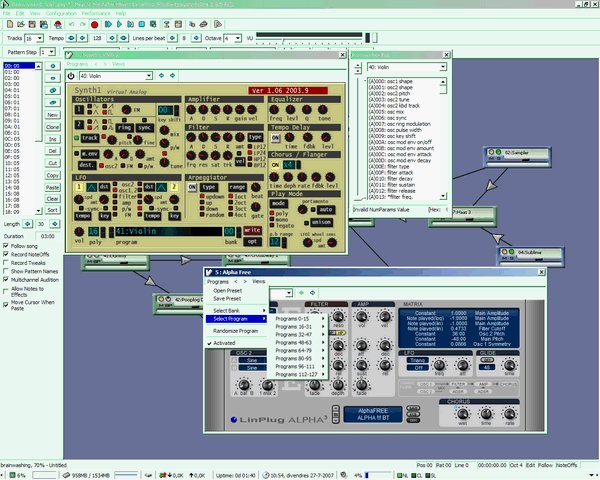Viewport: 600px width, 480px height.
Task: Open the File menu
Action: pyautogui.click(x=7, y=13)
